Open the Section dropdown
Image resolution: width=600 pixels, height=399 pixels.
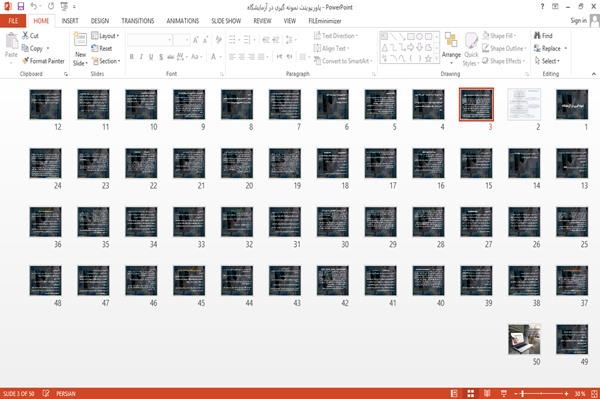tap(106, 61)
